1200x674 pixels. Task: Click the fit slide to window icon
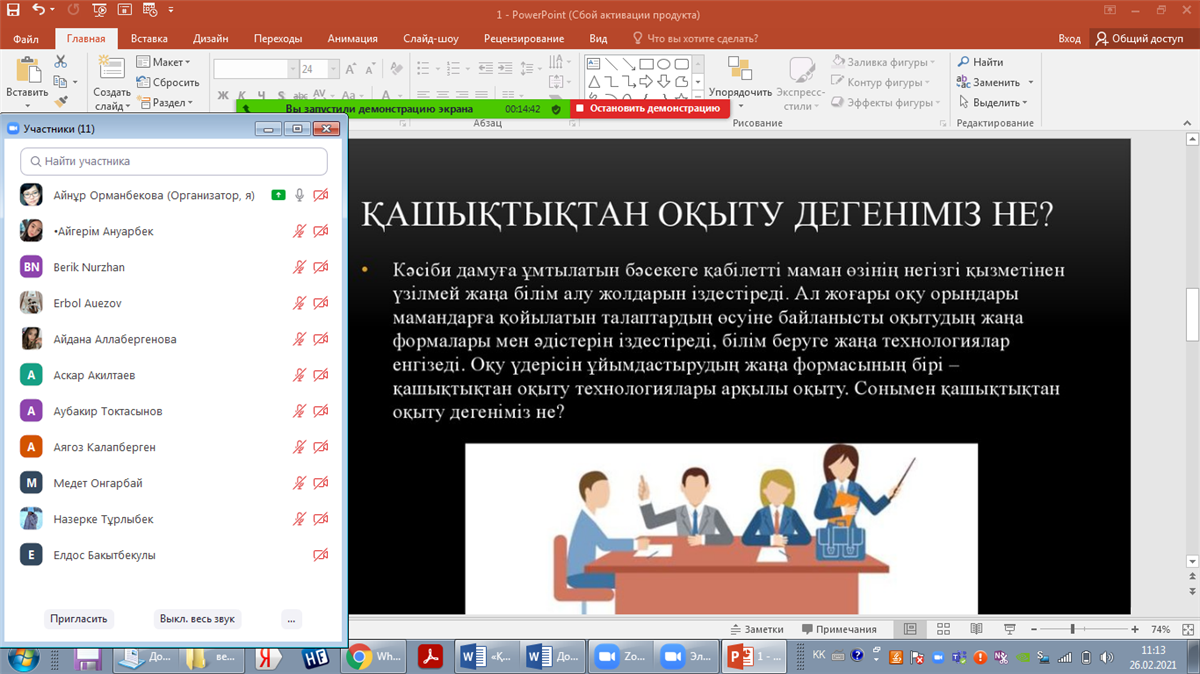point(1188,630)
